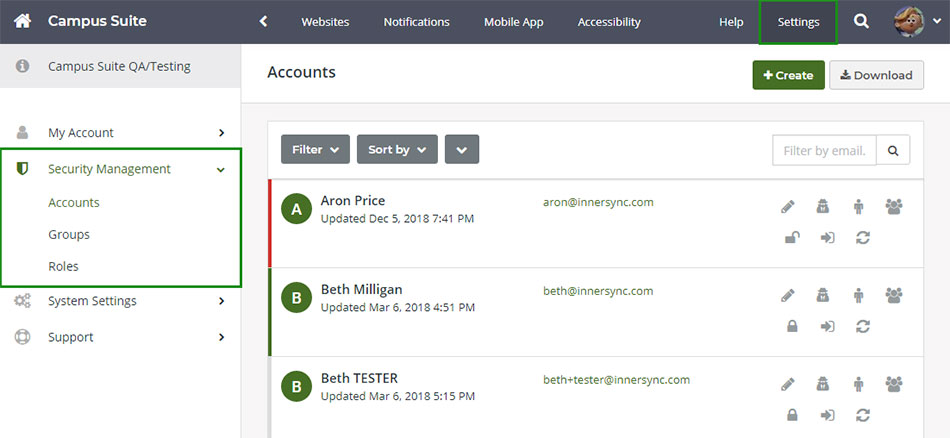Image resolution: width=950 pixels, height=438 pixels.
Task: Click the refresh icon for Beth TESTER
Action: (863, 415)
